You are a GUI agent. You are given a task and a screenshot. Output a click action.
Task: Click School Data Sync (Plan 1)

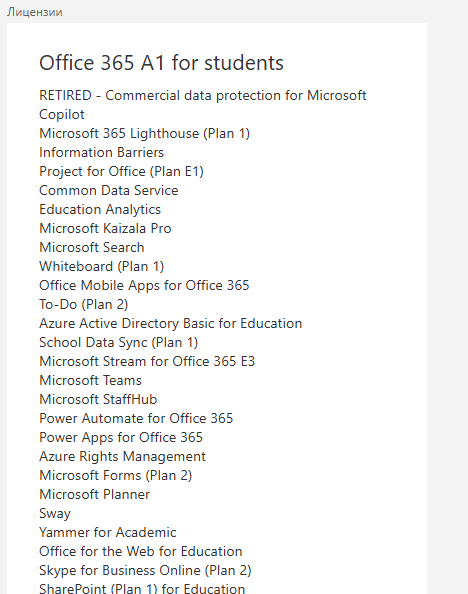(x=119, y=342)
